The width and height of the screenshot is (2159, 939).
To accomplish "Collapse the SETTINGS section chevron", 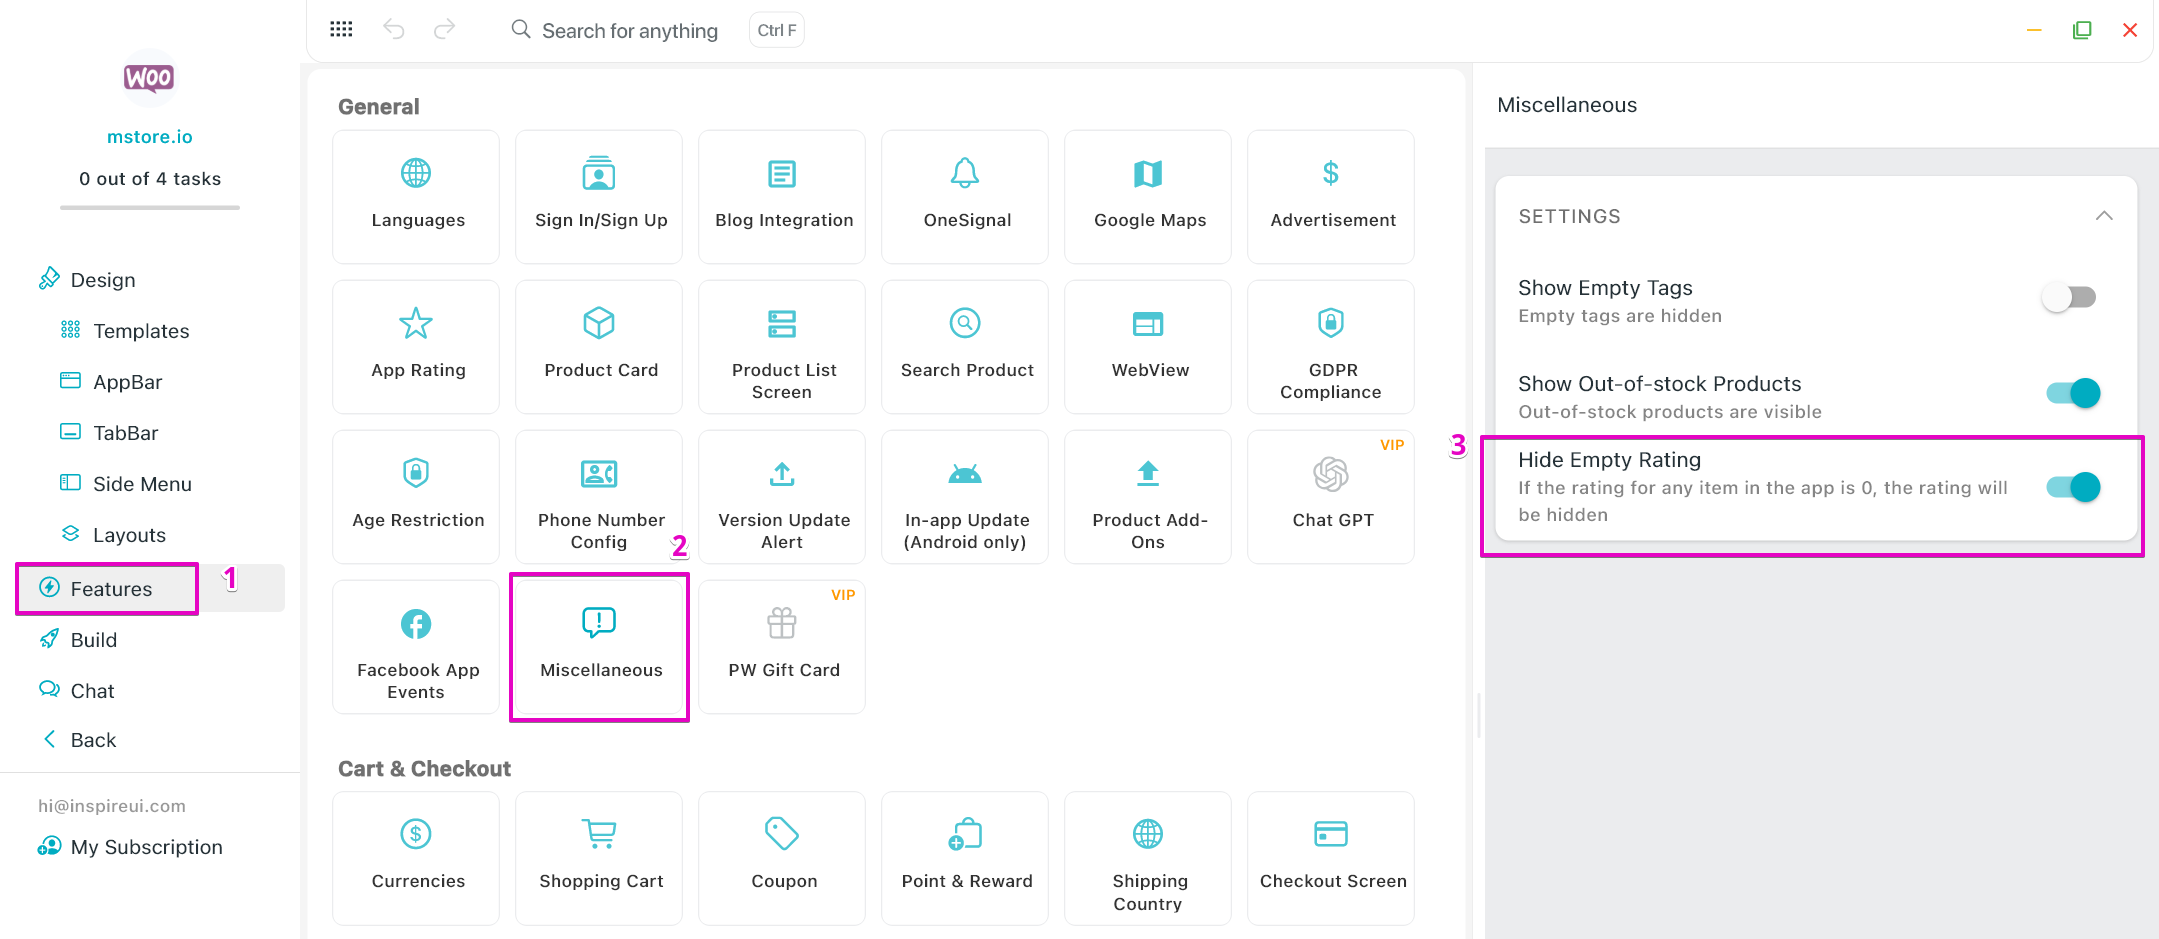I will click(x=2103, y=216).
